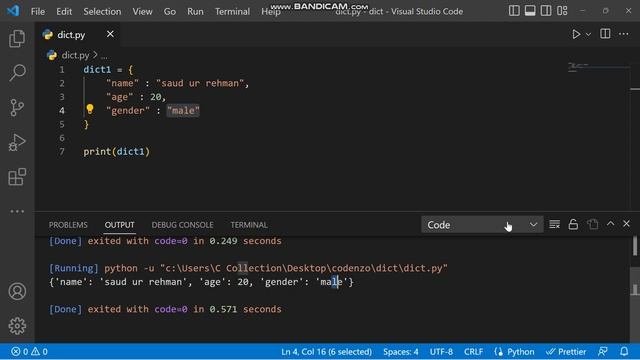Click the "male" string on line 4
This screenshot has width=640, height=360.
183,111
